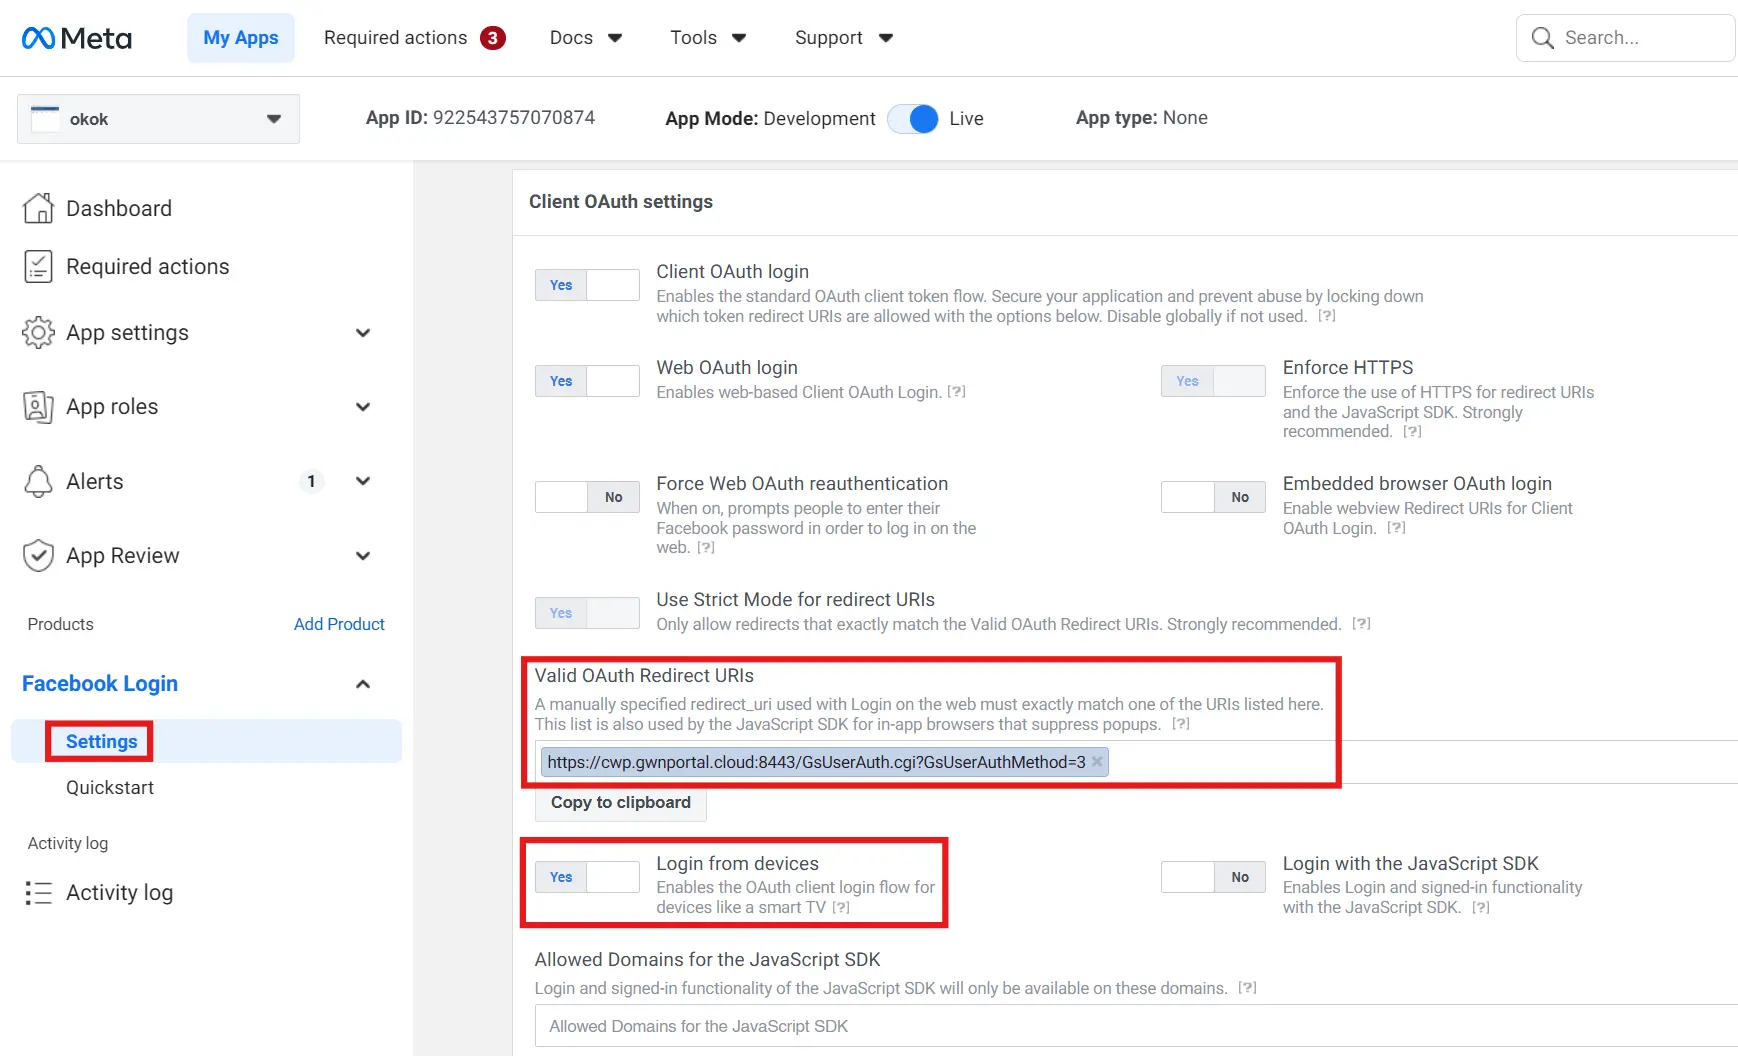Click the Copy to clipboard button

tap(621, 802)
